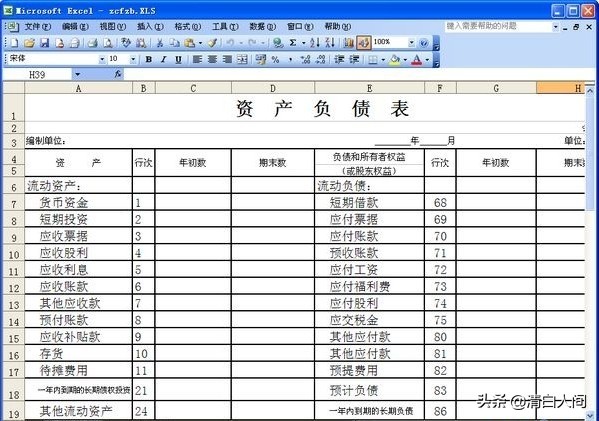This screenshot has width=599, height=421.
Task: Decrease indent in the formatting toolbar
Action: tap(339, 60)
